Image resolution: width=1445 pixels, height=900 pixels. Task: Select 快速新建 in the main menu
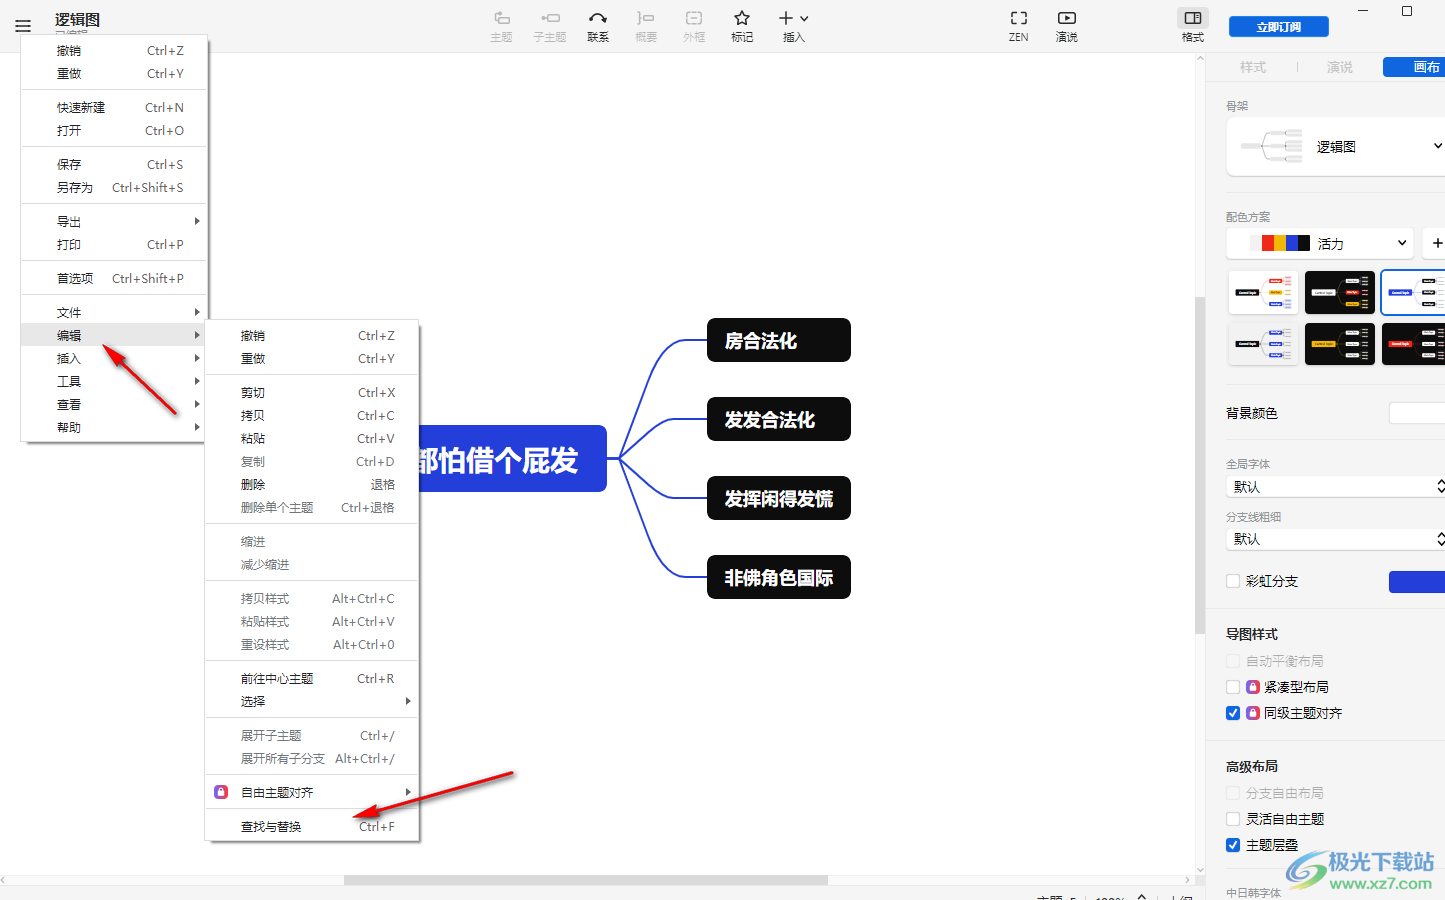(113, 107)
